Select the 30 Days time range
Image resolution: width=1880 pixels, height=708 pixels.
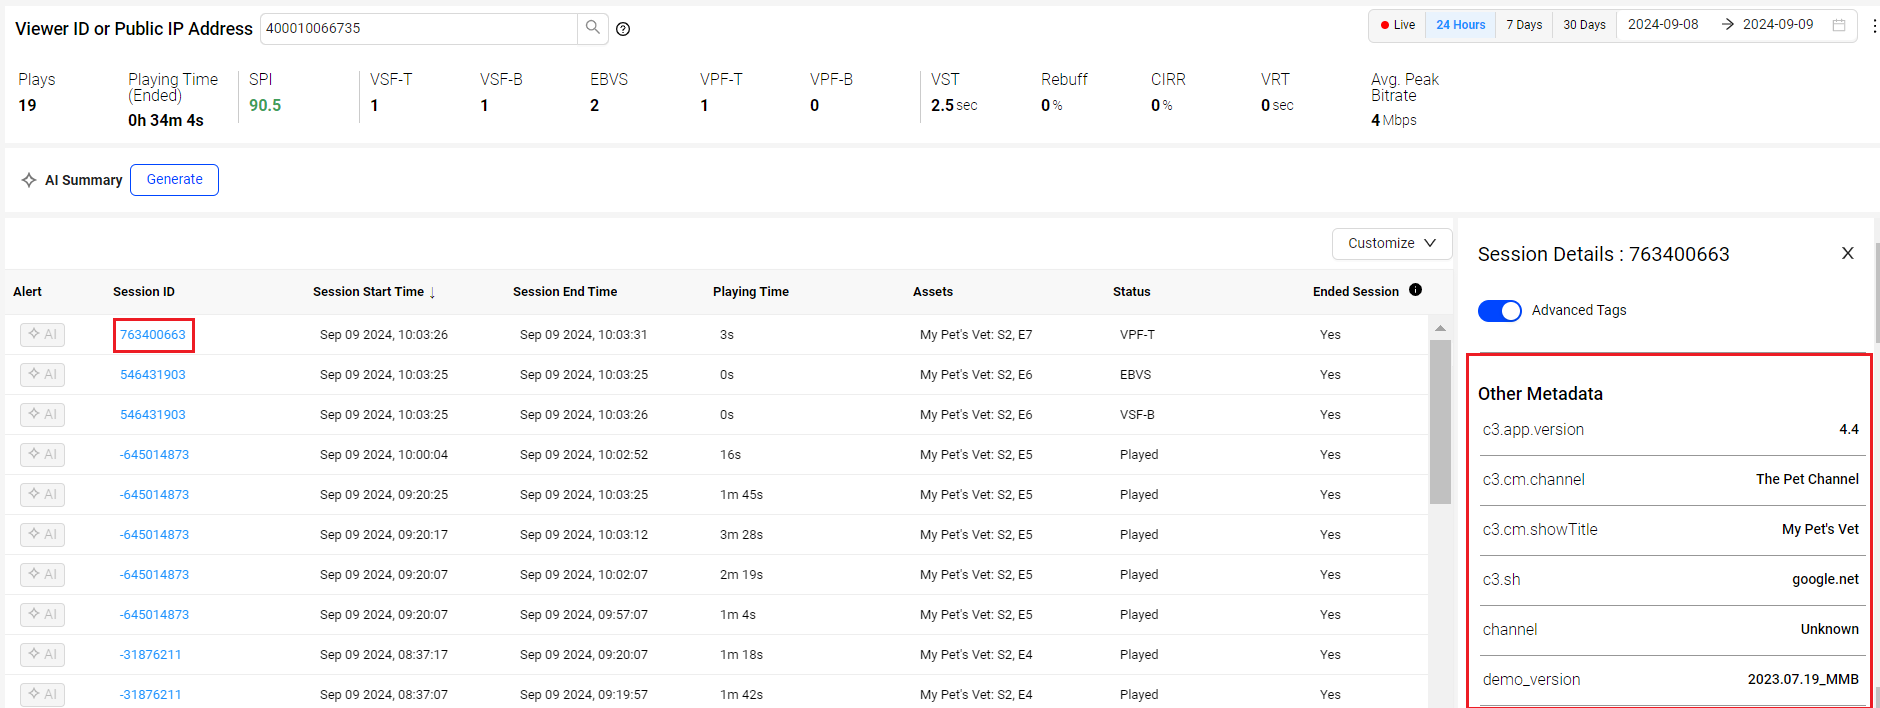[1584, 25]
